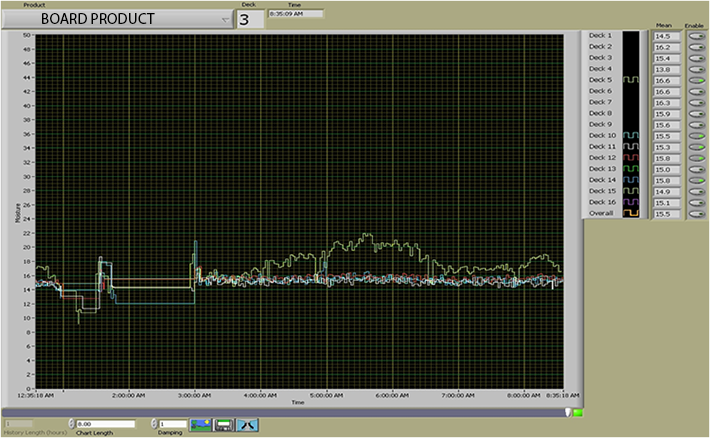Toggle the Enable switch for Deck 2
The image size is (710, 438).
click(x=696, y=47)
